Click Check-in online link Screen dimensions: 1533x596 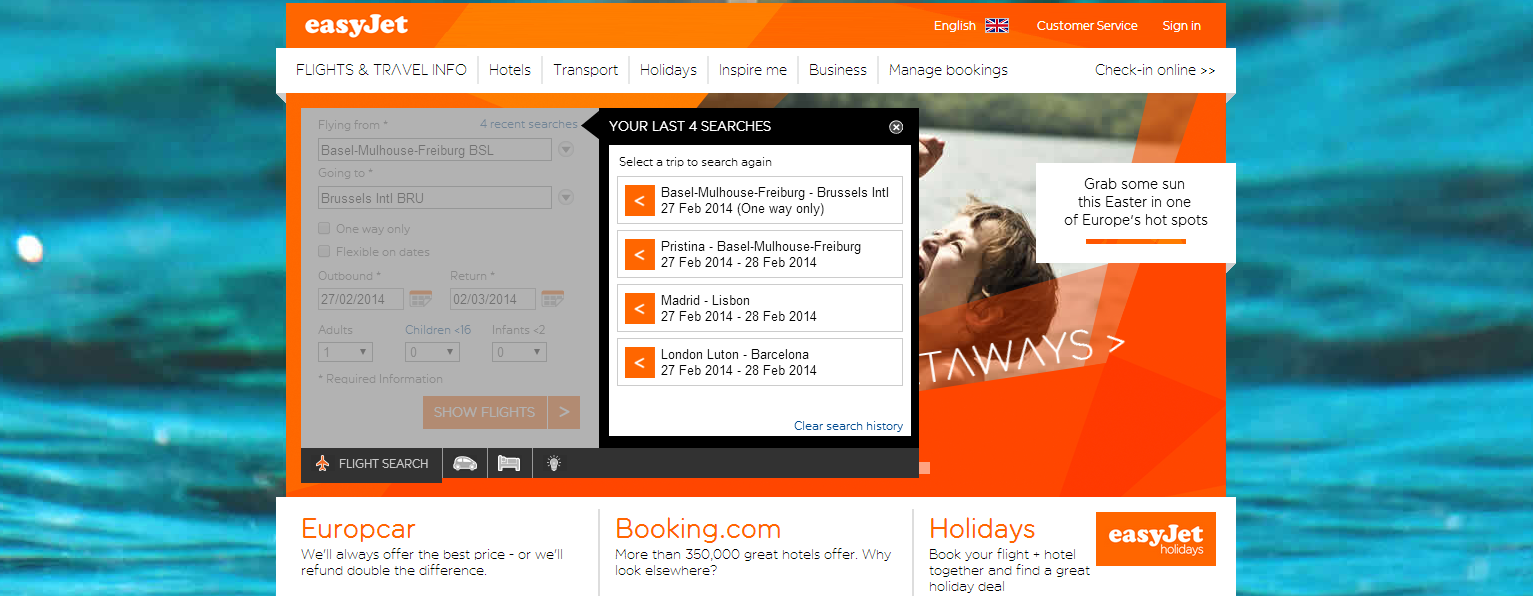pos(1155,70)
